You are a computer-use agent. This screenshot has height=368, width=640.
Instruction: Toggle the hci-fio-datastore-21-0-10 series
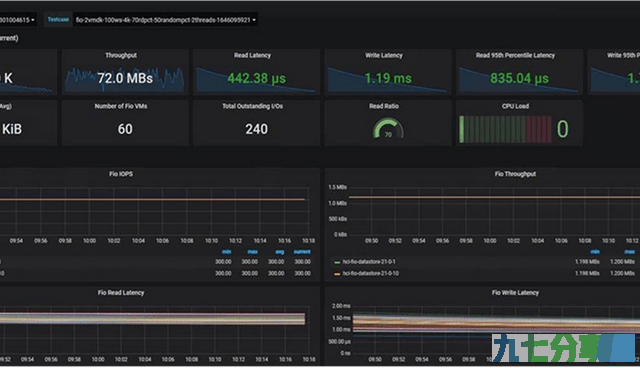[371, 273]
